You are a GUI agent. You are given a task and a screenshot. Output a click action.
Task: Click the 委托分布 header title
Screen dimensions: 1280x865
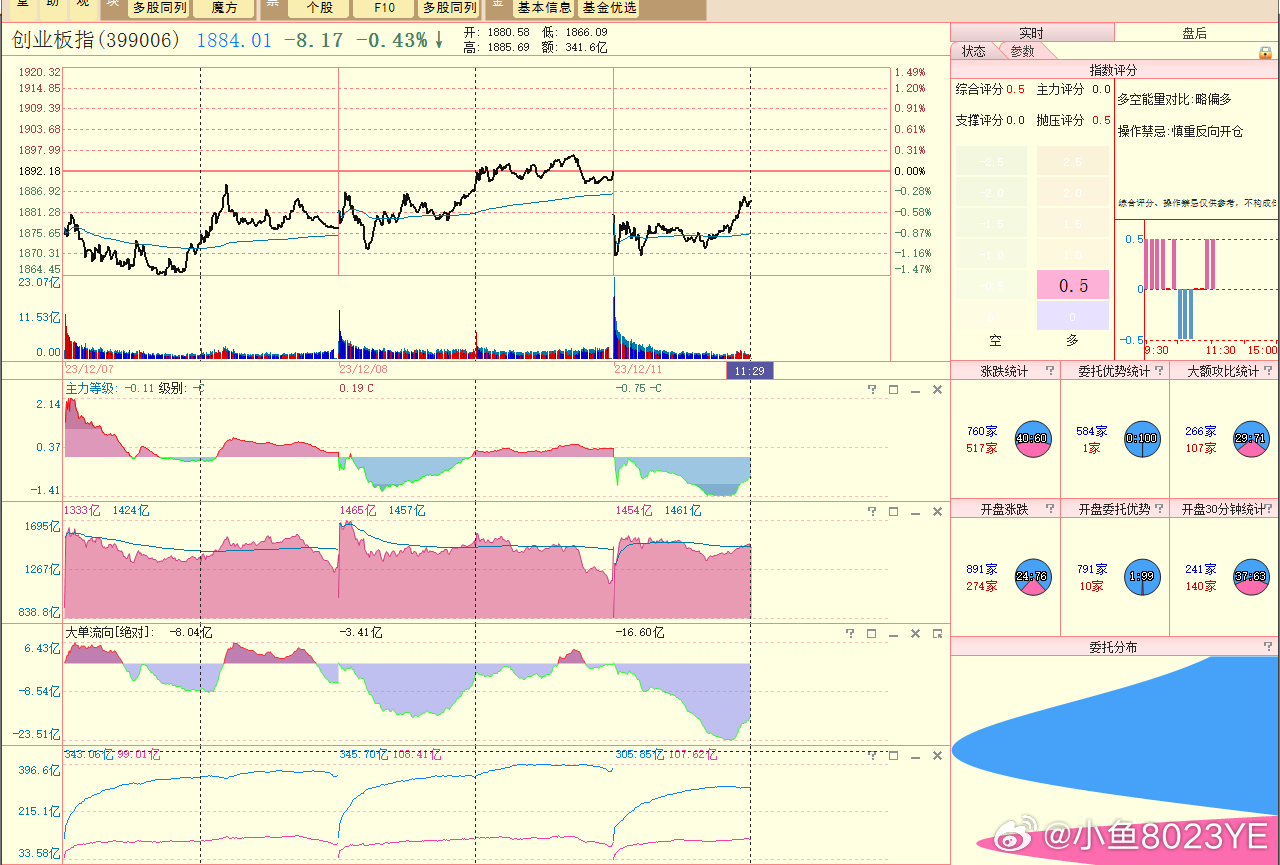pos(1113,647)
